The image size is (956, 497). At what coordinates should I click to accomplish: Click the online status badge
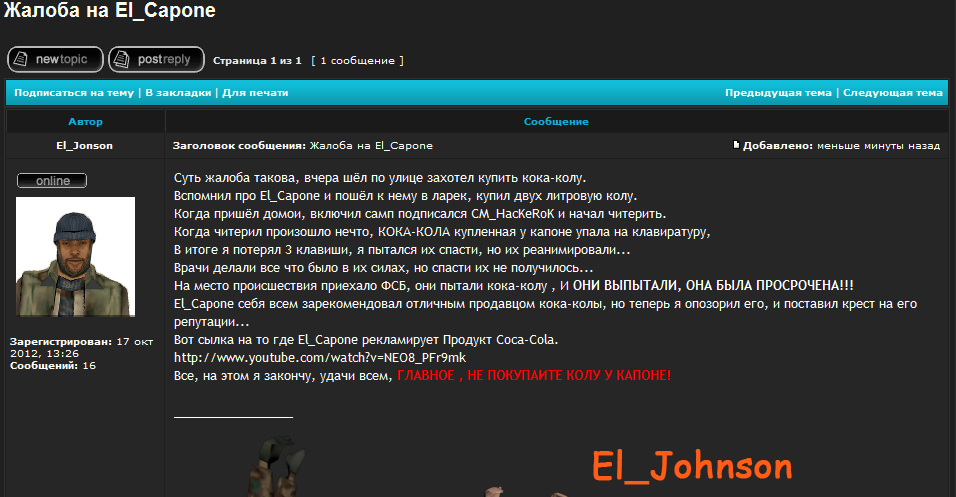[52, 181]
